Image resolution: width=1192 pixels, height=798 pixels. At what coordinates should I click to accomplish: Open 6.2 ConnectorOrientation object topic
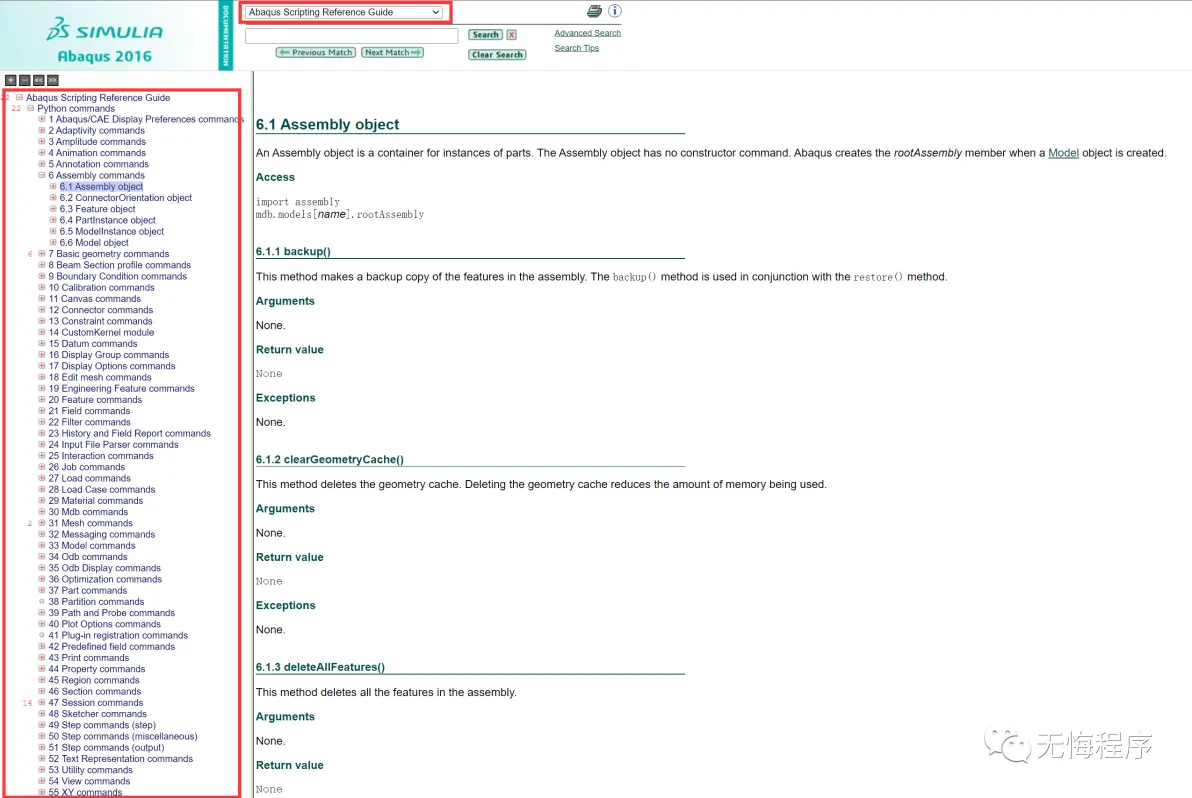[x=125, y=198]
